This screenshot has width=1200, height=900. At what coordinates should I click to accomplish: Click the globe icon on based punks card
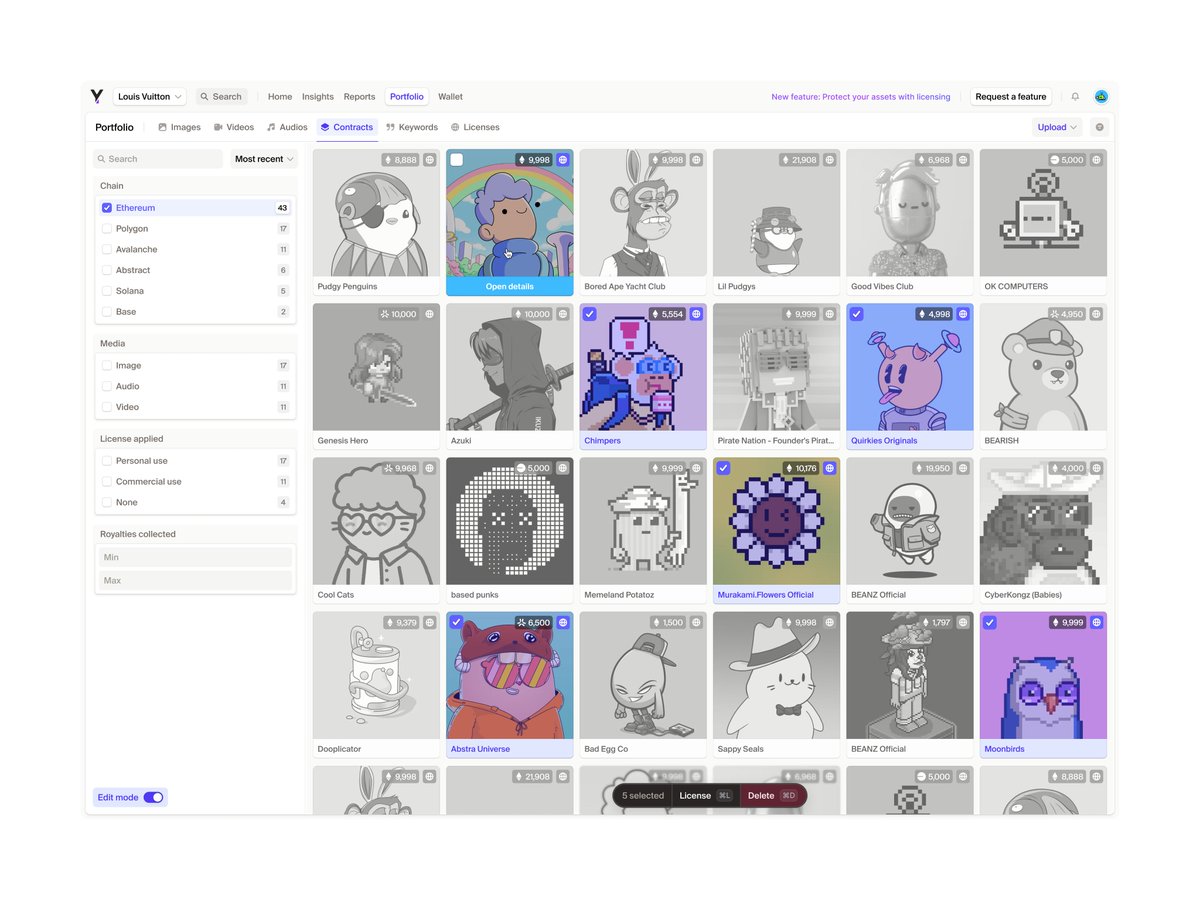(x=563, y=468)
